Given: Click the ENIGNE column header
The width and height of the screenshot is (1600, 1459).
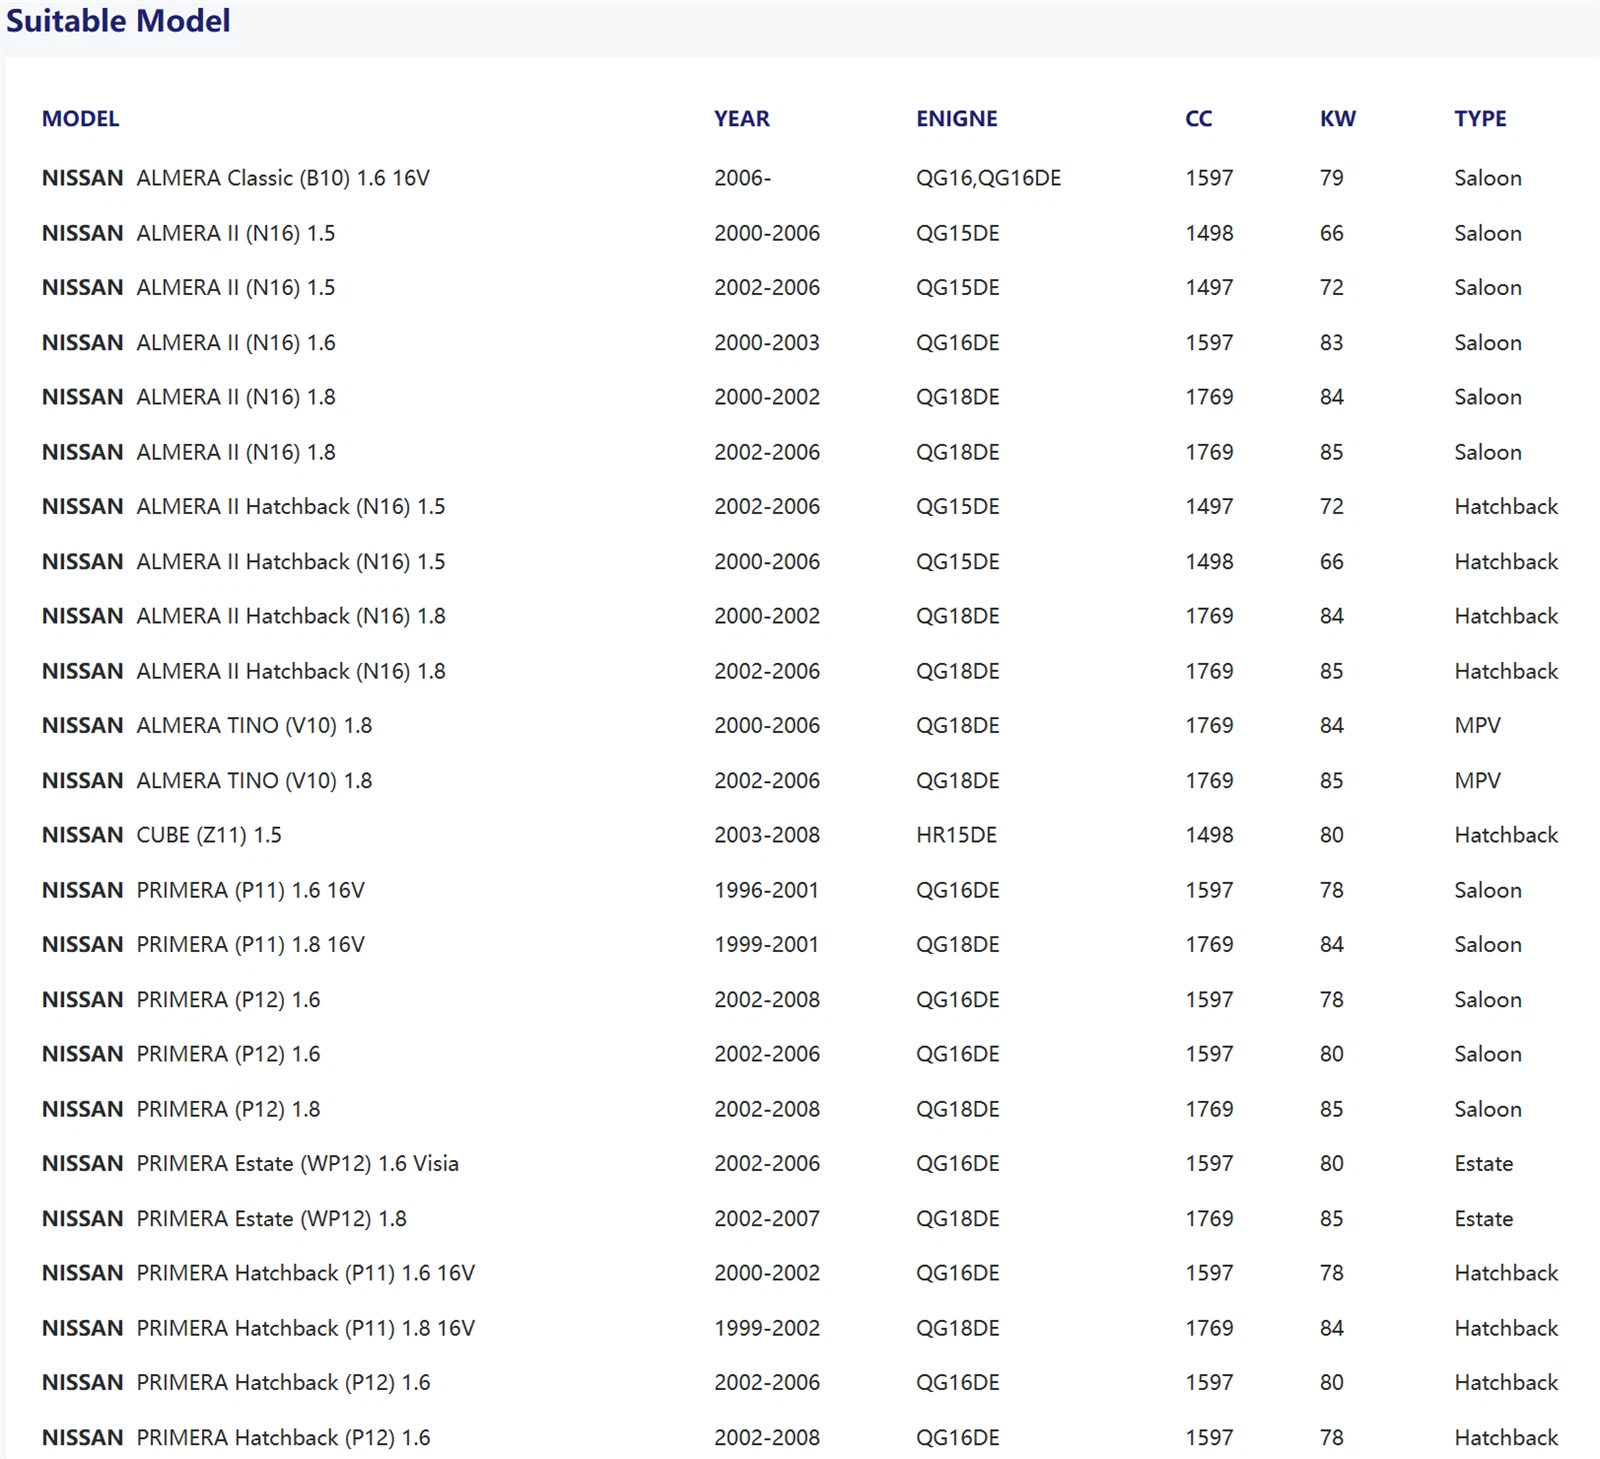Looking at the screenshot, I should [957, 119].
